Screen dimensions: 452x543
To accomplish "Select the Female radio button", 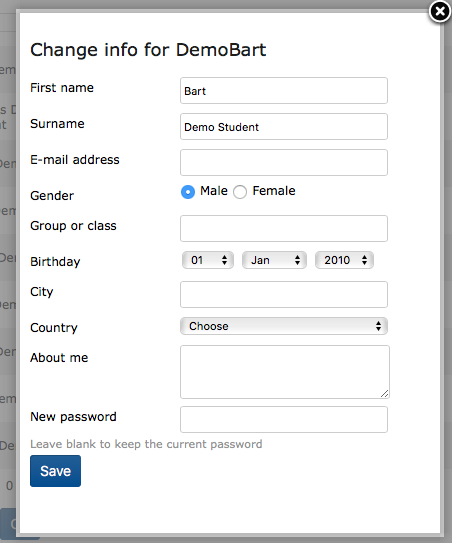I will point(240,192).
